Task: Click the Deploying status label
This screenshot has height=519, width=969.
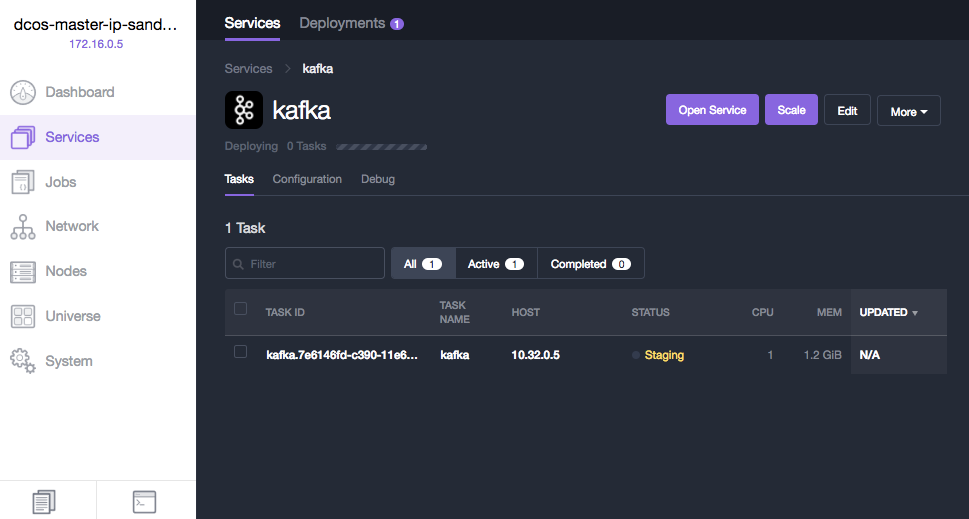Action: [x=251, y=146]
